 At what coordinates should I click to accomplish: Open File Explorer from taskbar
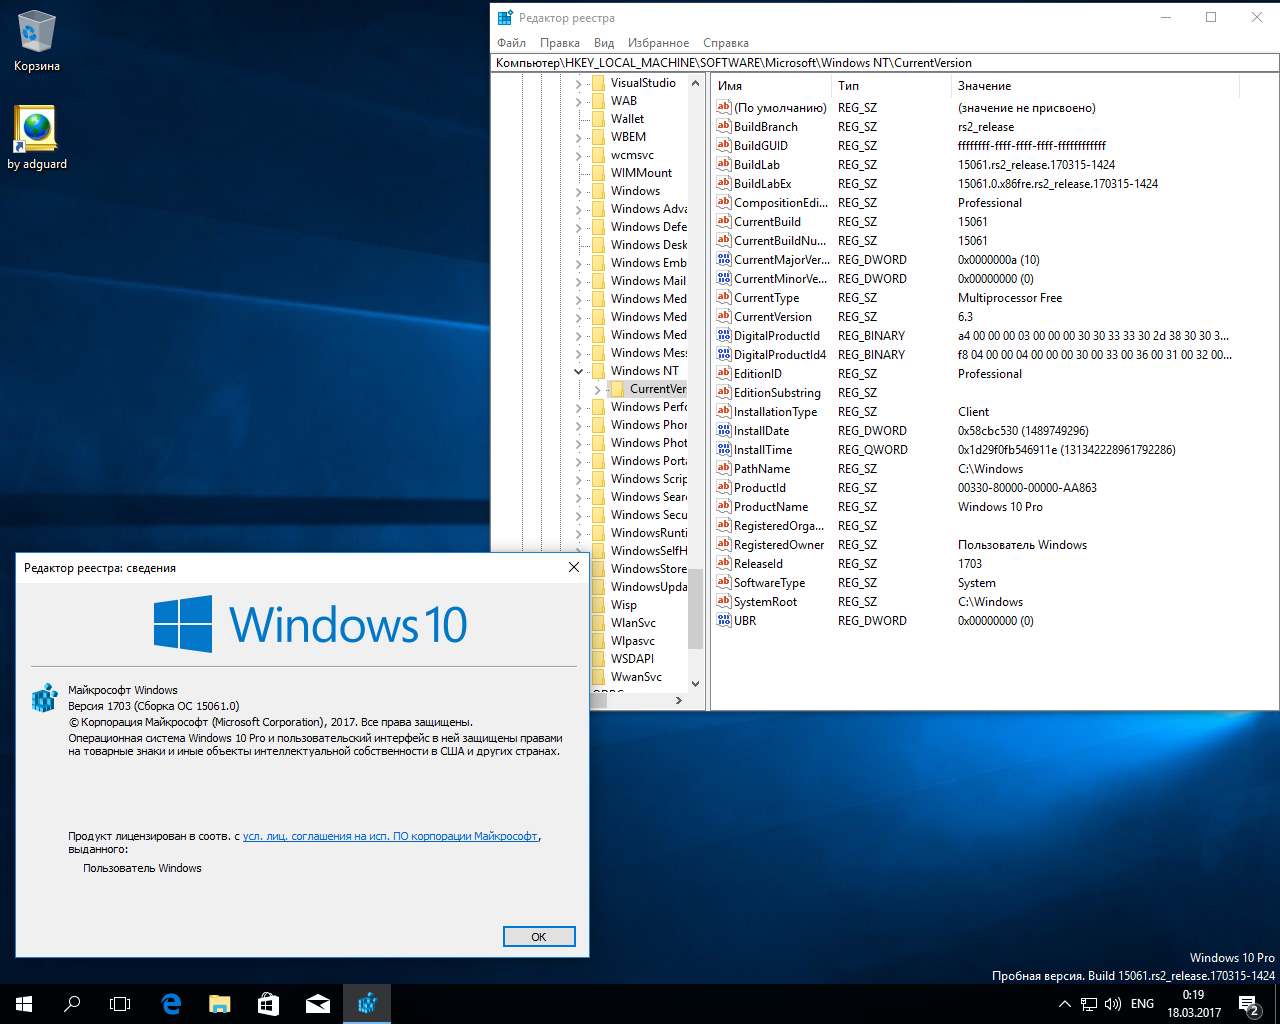pos(220,1004)
